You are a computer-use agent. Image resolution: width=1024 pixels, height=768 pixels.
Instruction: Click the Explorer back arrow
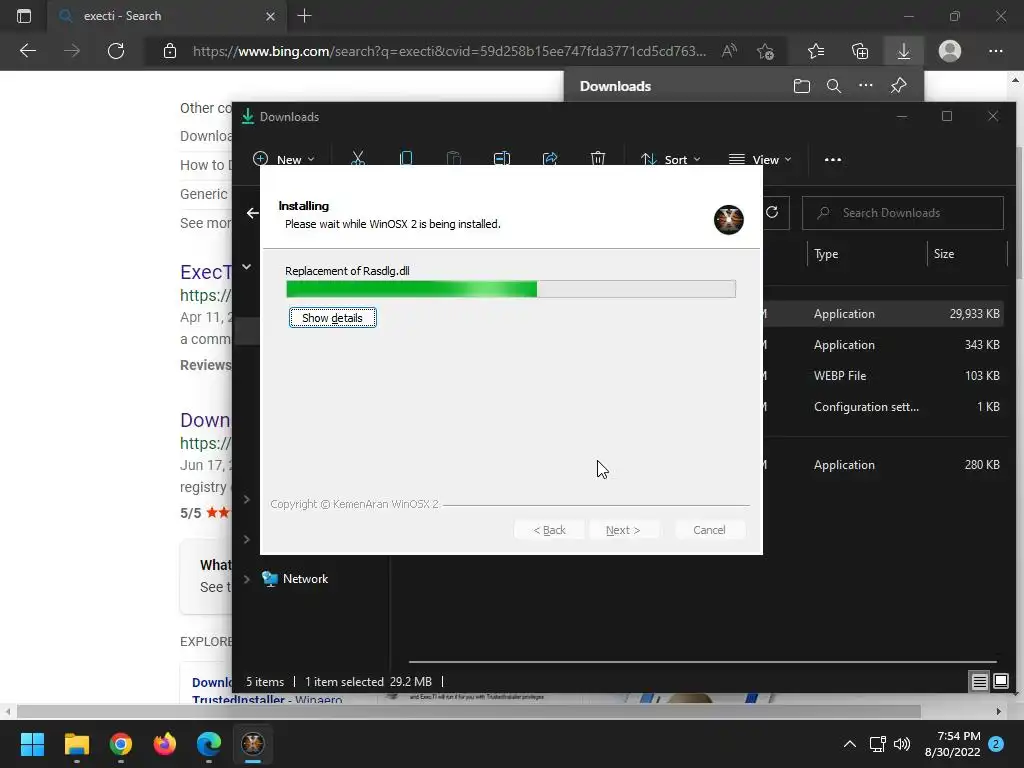253,213
